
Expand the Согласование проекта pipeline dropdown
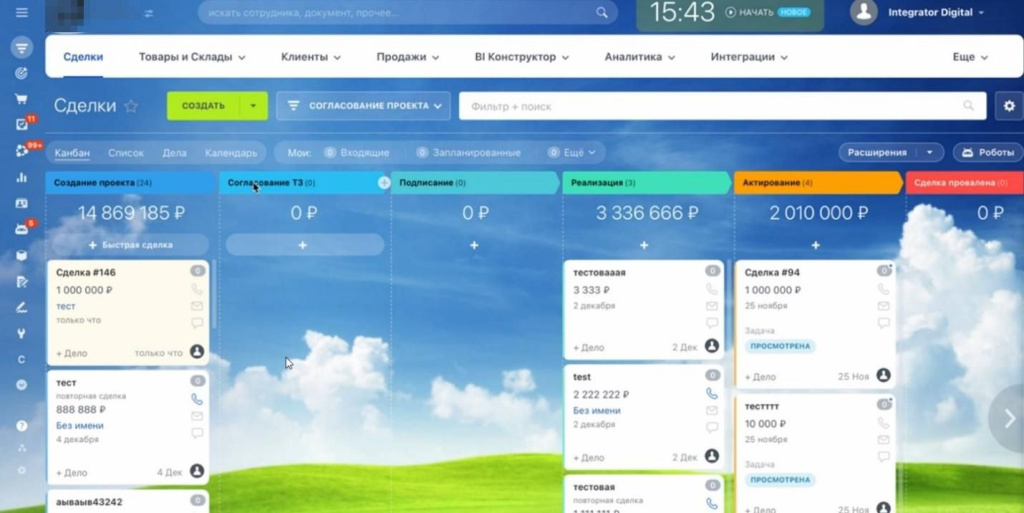tap(363, 106)
